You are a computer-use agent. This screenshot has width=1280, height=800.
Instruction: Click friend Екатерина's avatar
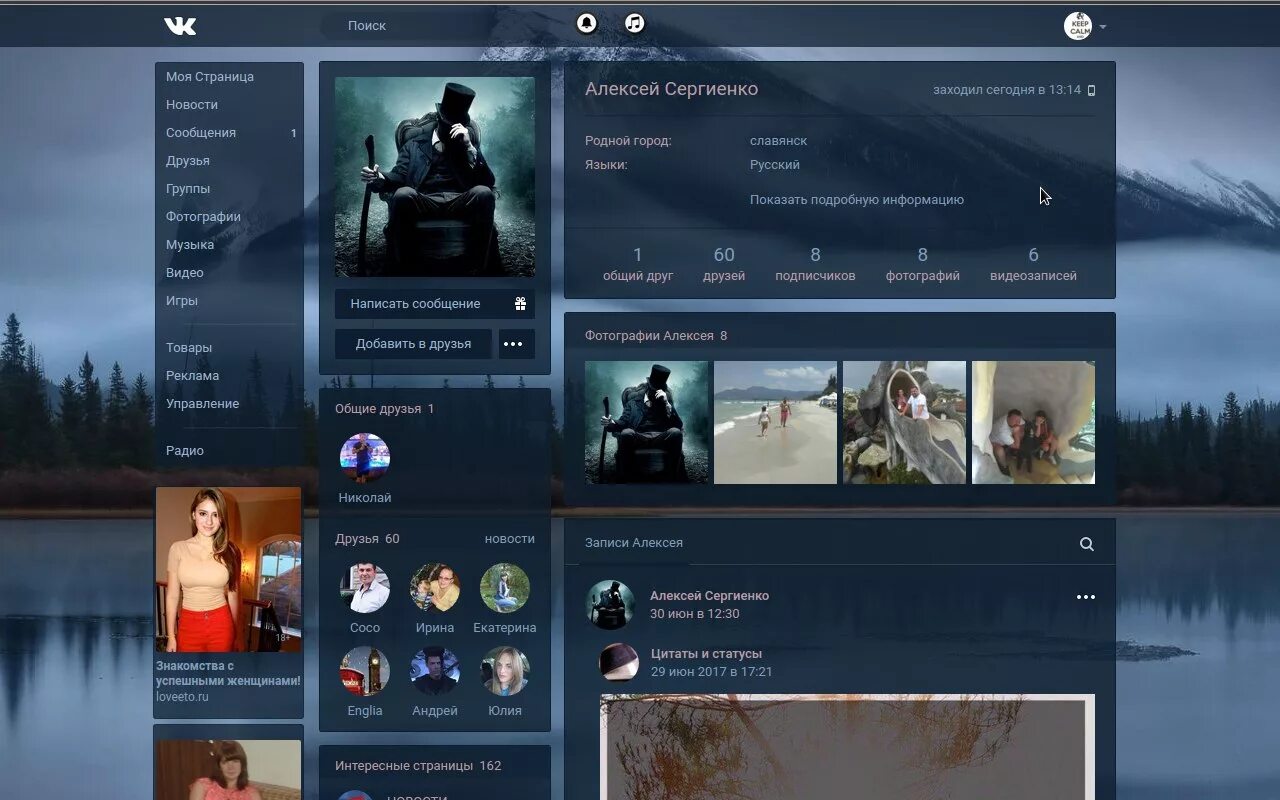(x=505, y=588)
